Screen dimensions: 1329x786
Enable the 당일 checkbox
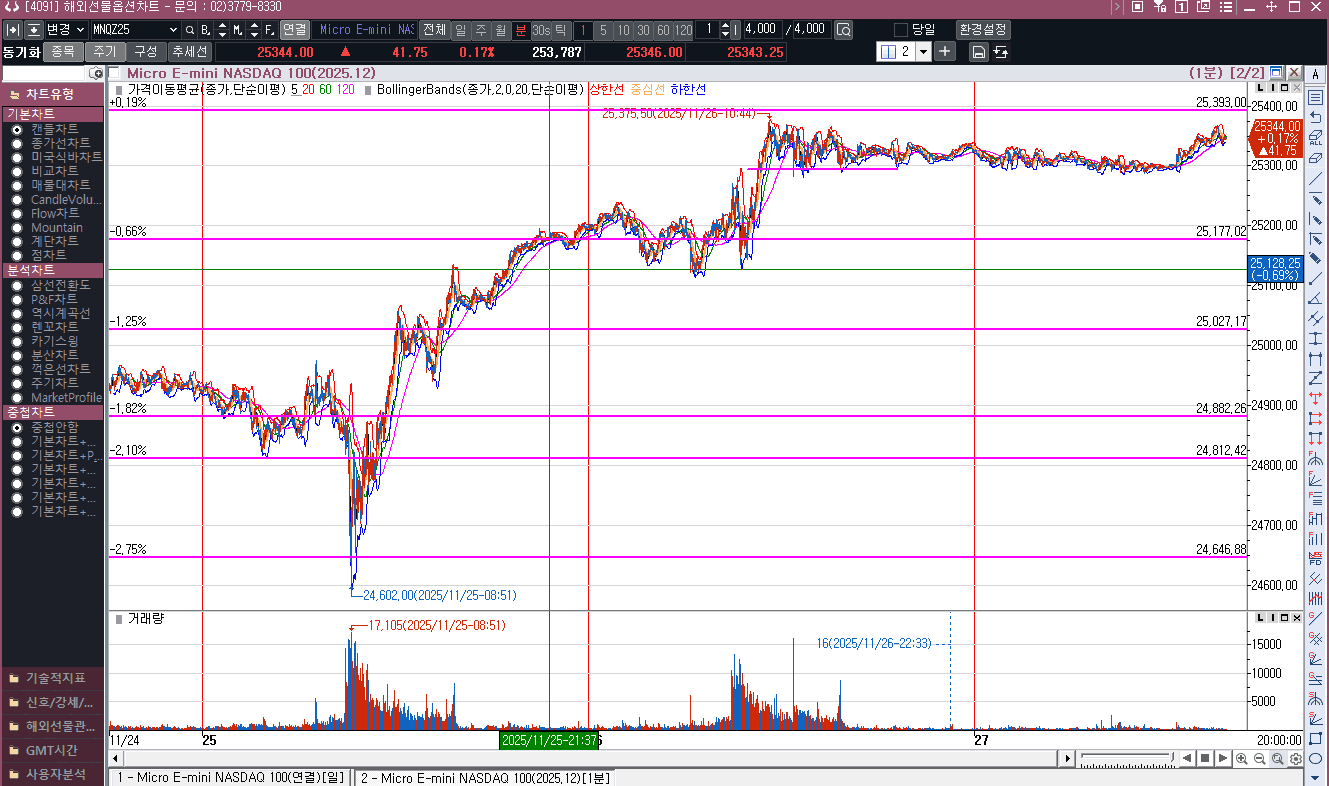tap(900, 30)
